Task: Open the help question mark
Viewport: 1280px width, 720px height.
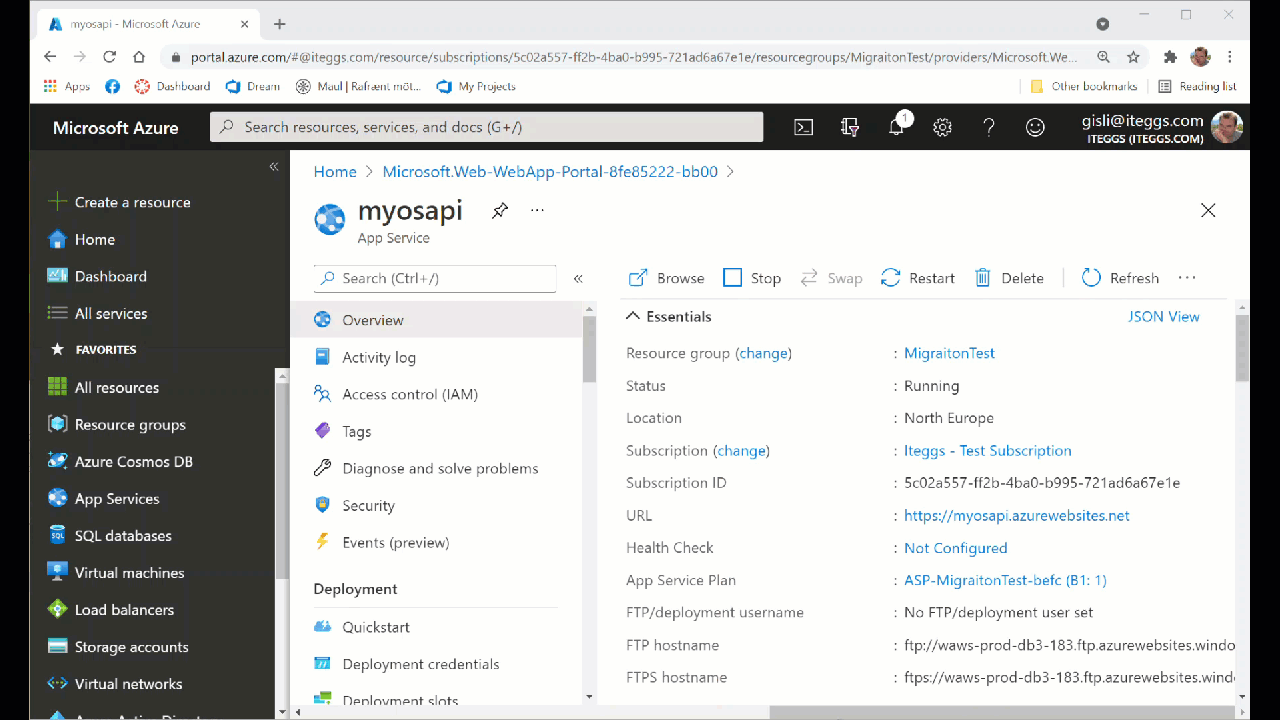Action: (x=989, y=127)
